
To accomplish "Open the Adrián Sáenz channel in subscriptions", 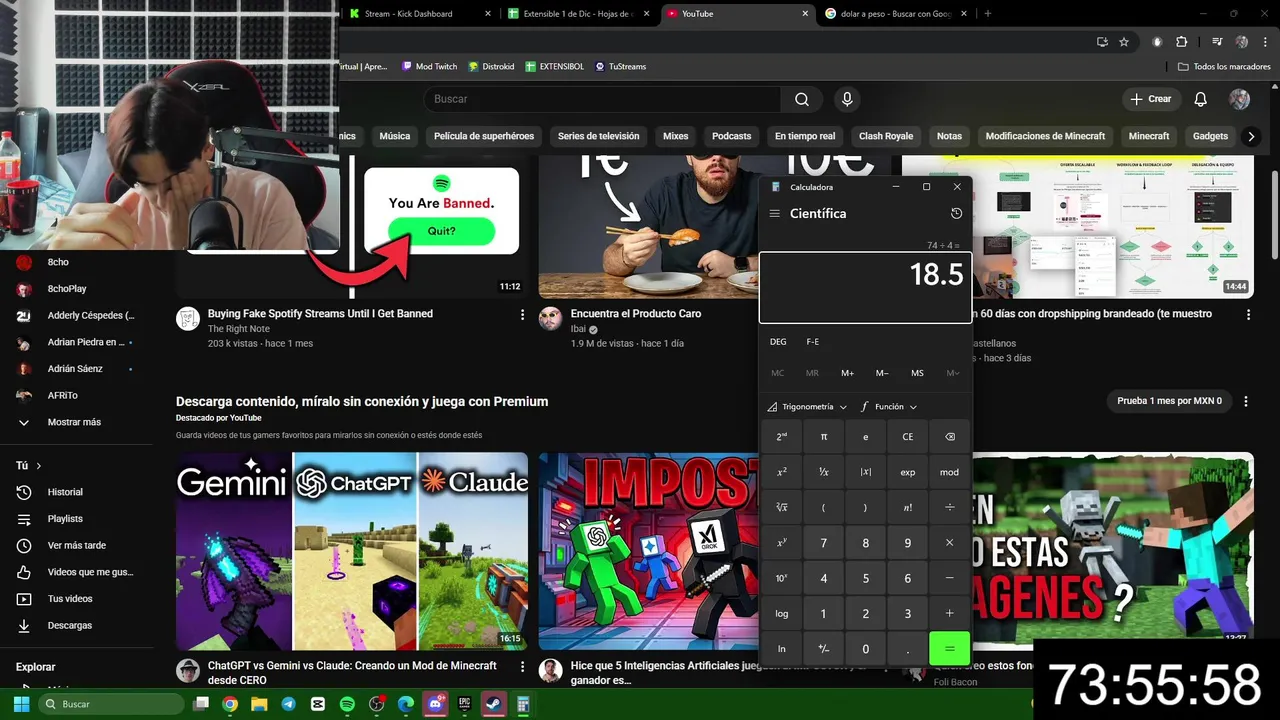I will (x=75, y=368).
